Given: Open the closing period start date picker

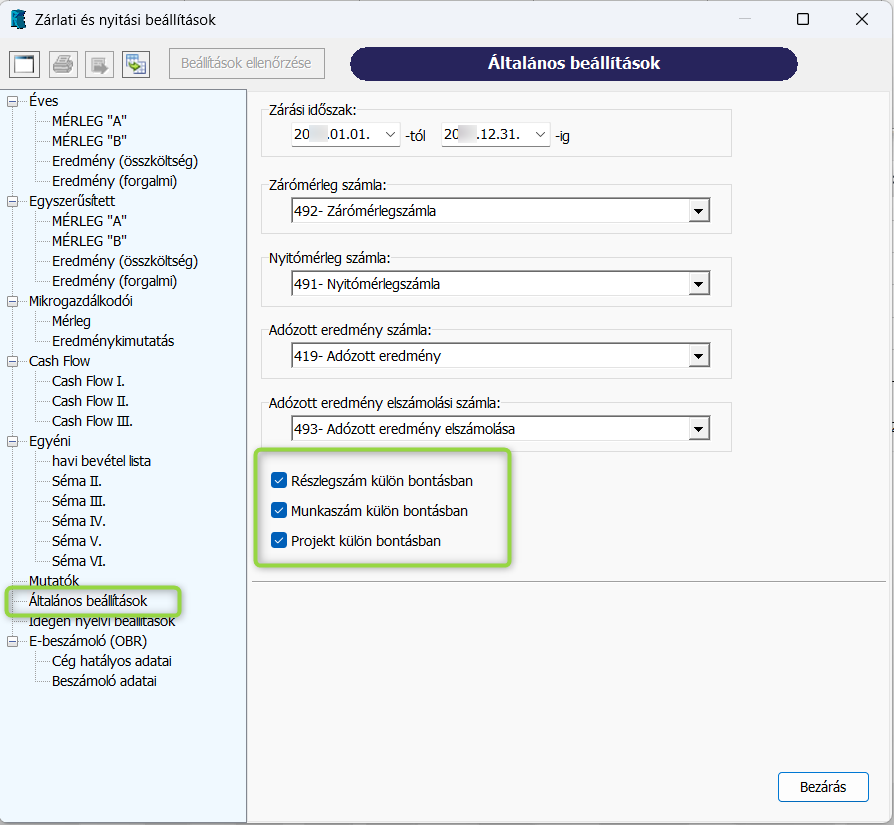Looking at the screenshot, I should [391, 135].
